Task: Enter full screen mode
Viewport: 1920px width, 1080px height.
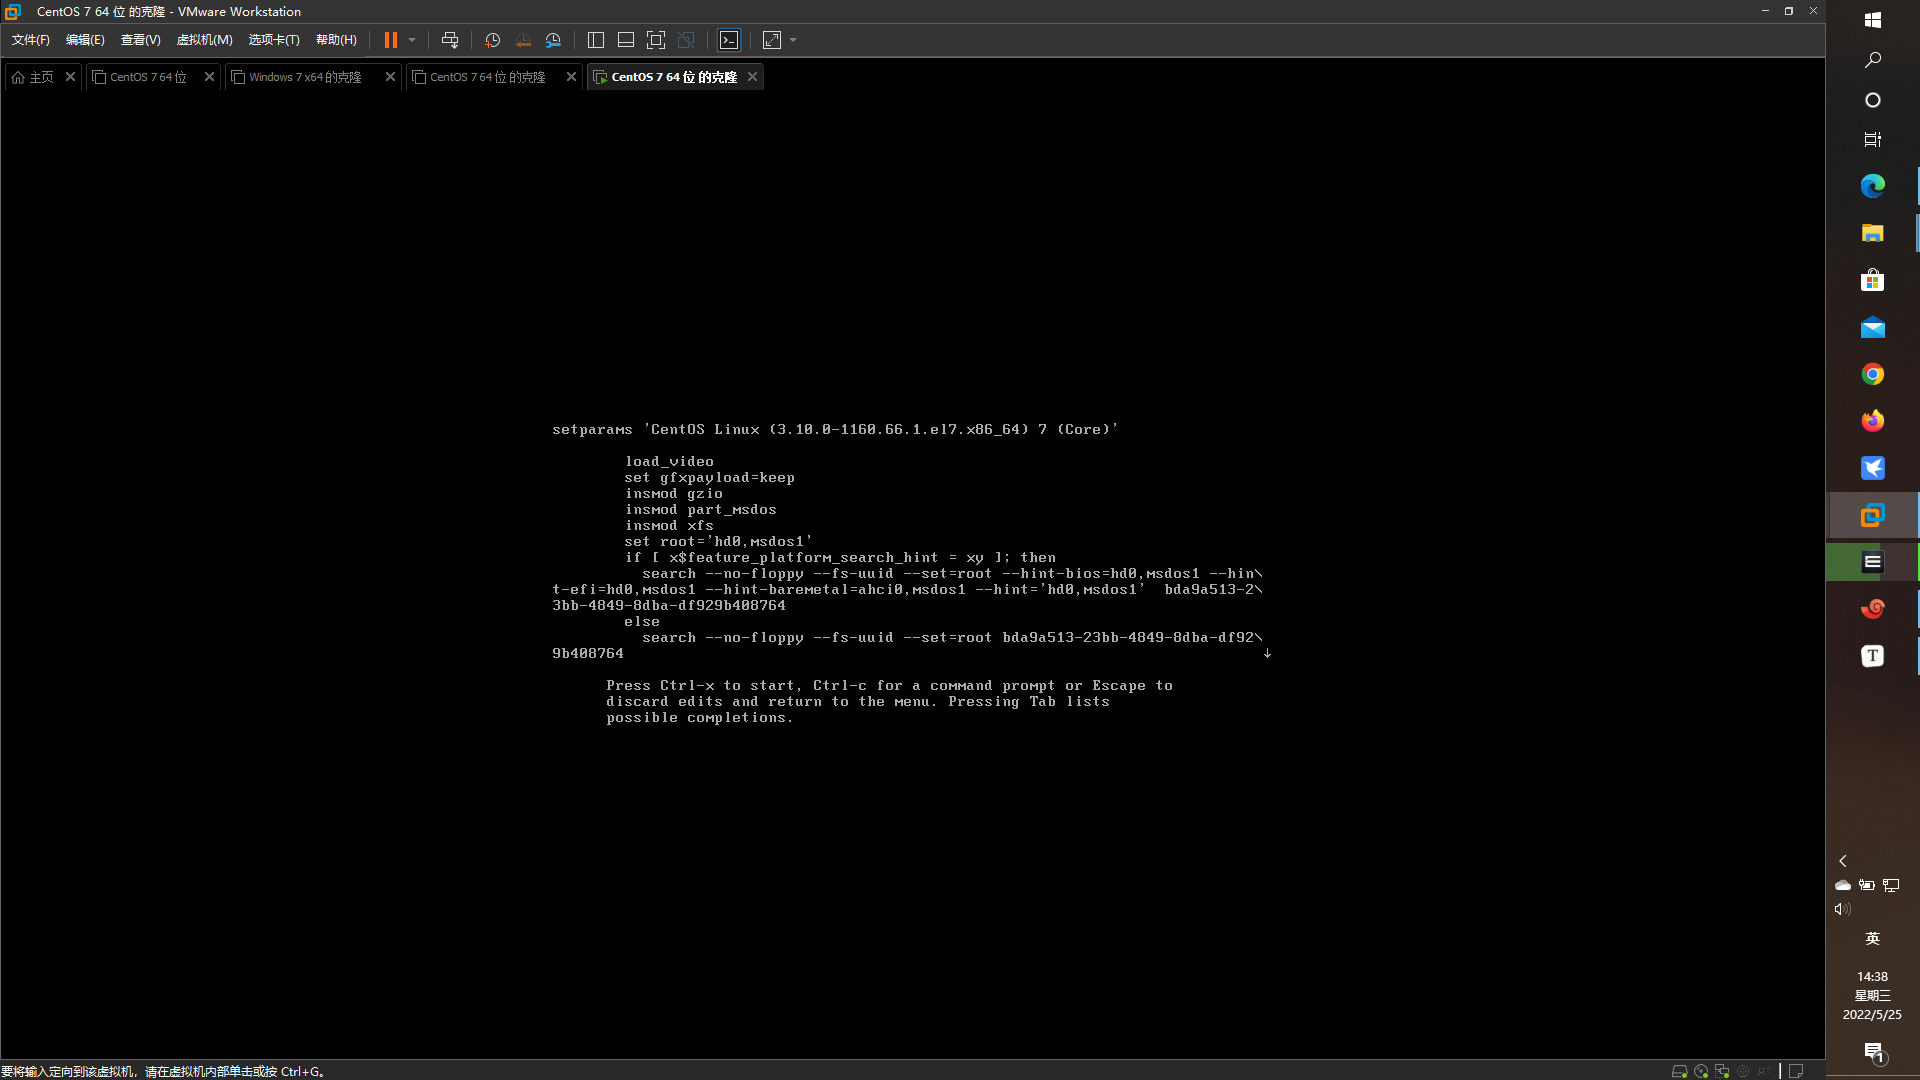Action: point(656,40)
